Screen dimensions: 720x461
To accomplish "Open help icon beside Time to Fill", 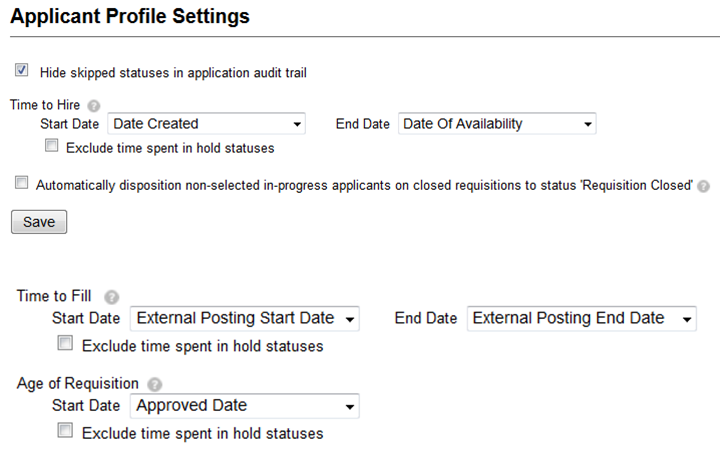I will (112, 297).
